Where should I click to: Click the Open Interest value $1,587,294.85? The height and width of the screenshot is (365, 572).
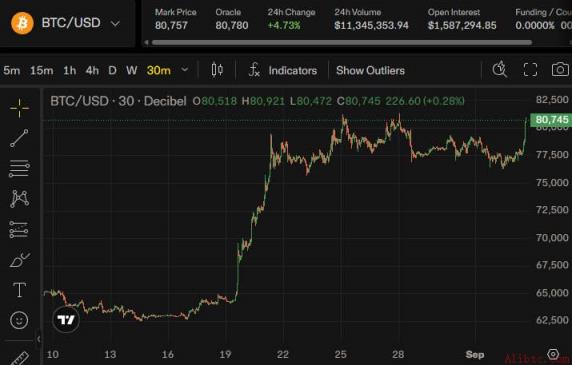pyautogui.click(x=462, y=25)
